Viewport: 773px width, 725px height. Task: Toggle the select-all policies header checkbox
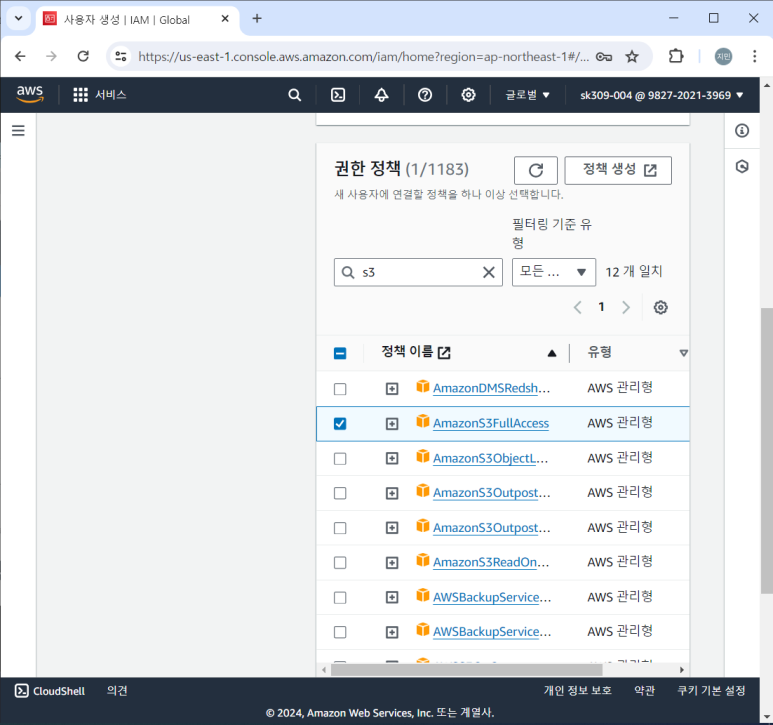coord(340,353)
